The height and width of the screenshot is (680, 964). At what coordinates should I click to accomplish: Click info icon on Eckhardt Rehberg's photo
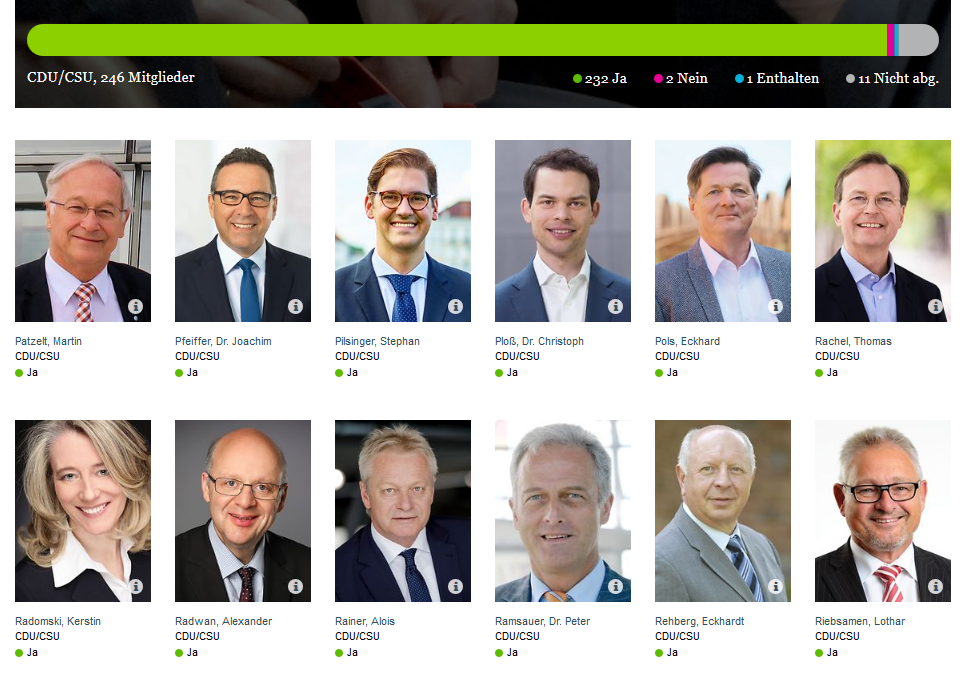pyautogui.click(x=775, y=587)
